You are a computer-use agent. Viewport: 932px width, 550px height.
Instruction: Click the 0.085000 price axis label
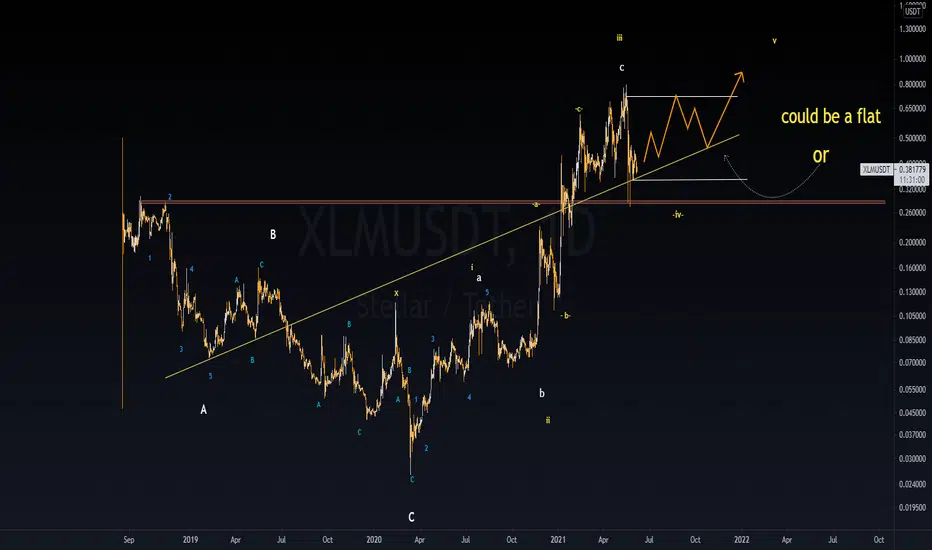912,341
